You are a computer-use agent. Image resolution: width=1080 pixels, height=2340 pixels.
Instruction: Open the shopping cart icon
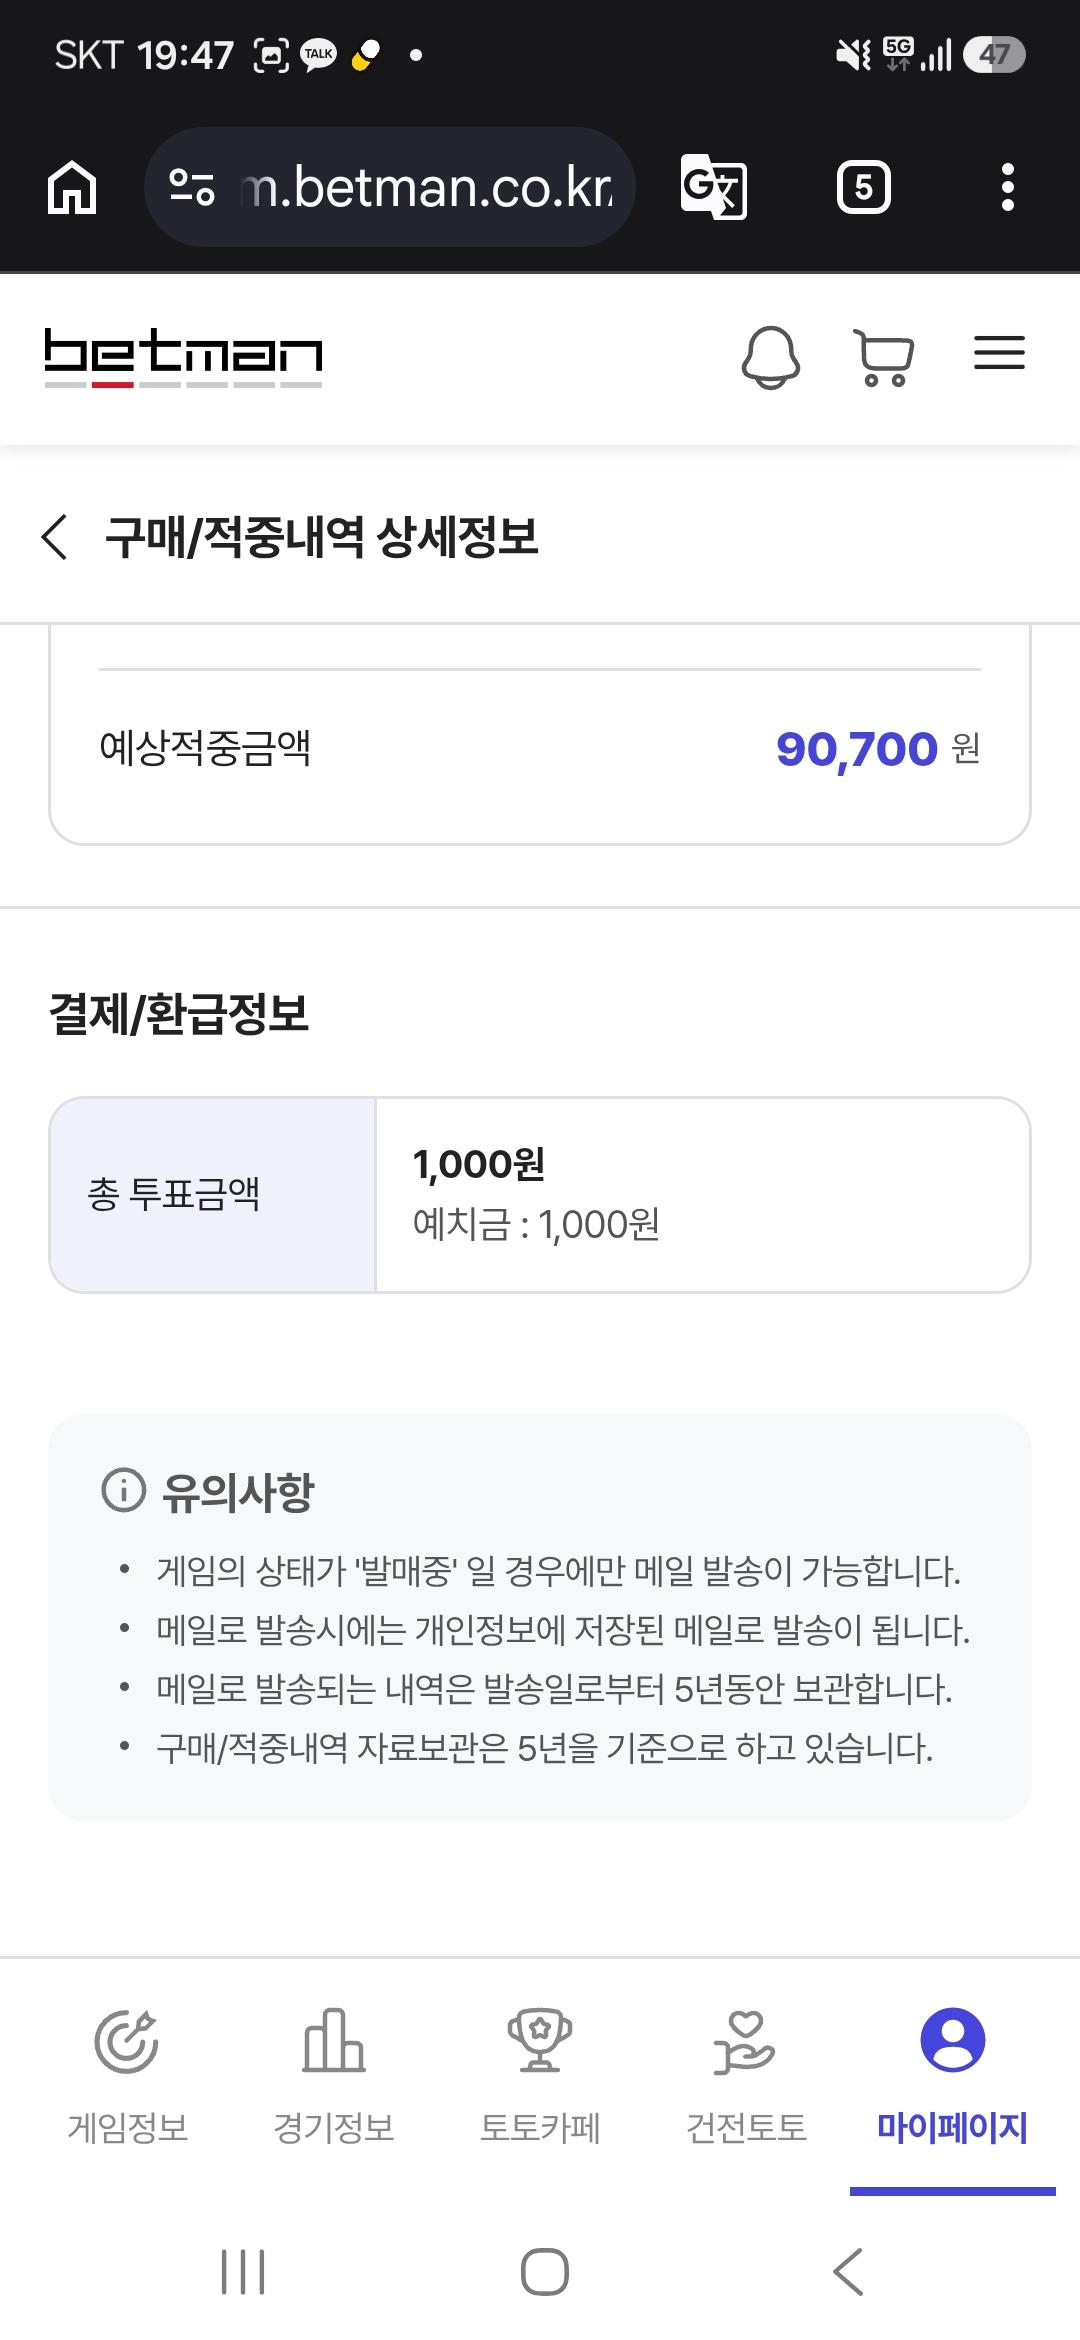884,358
